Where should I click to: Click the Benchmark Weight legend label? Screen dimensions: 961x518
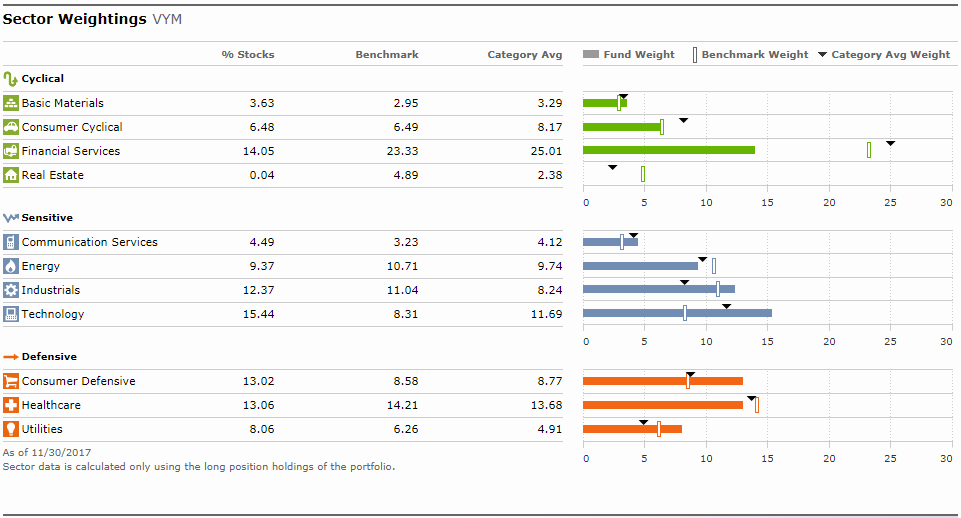pyautogui.click(x=755, y=55)
